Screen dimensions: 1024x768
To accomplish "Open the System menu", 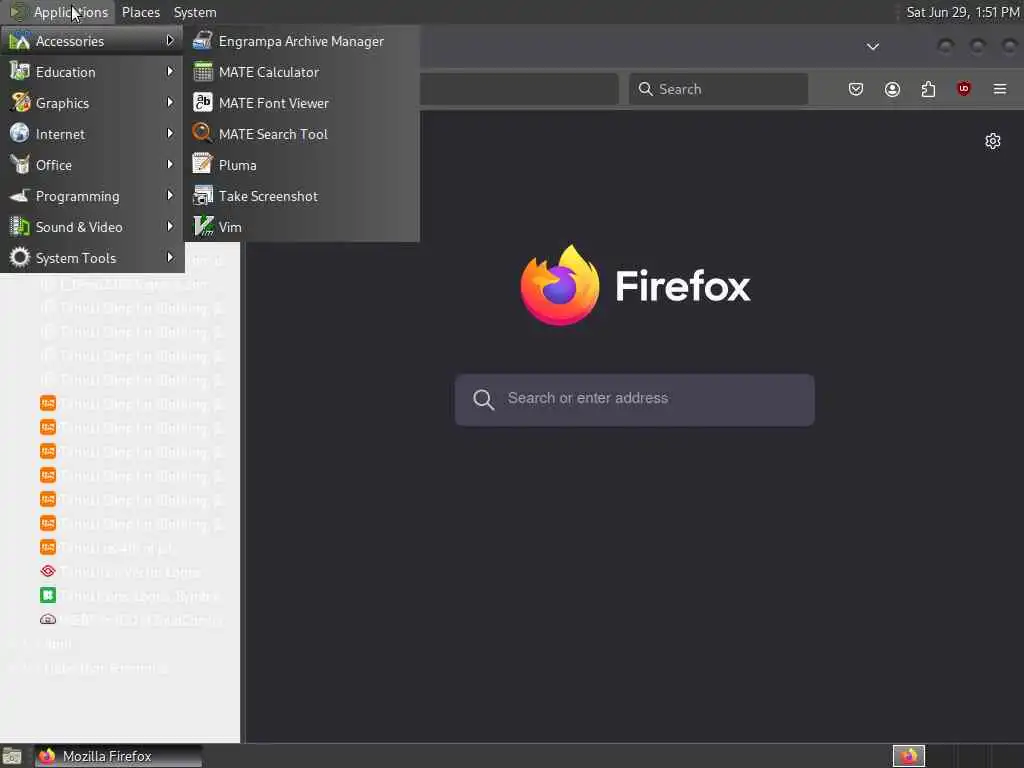I will click(x=195, y=12).
